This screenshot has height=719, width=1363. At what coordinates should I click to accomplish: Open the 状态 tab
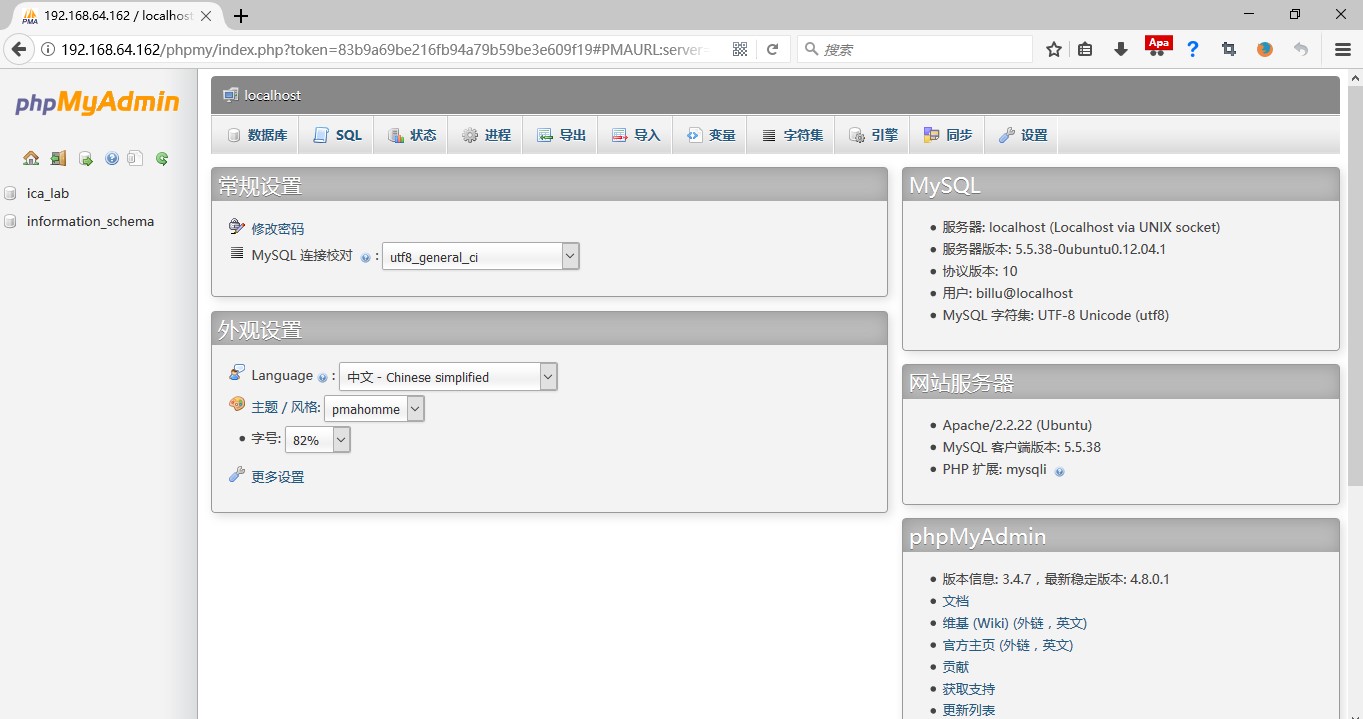(x=412, y=135)
